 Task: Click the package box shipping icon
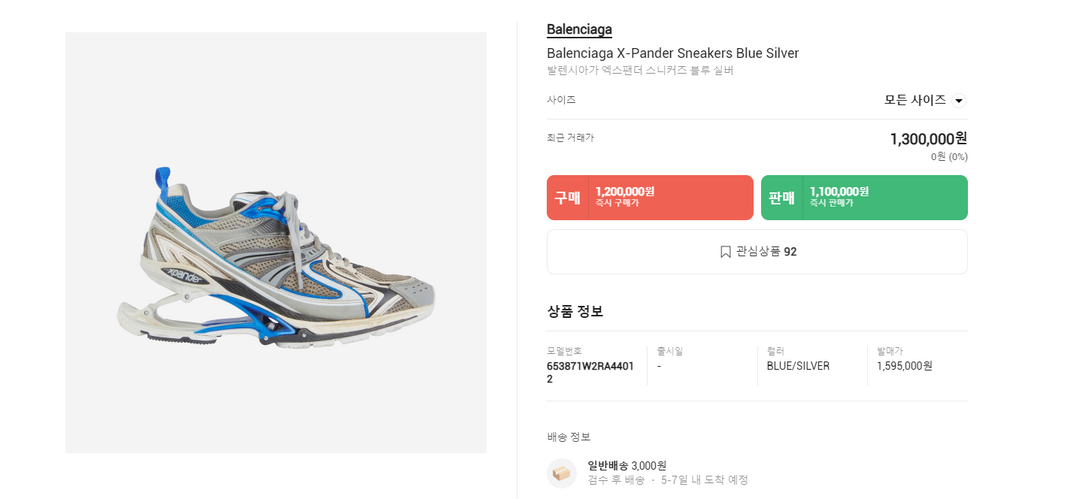[x=562, y=473]
